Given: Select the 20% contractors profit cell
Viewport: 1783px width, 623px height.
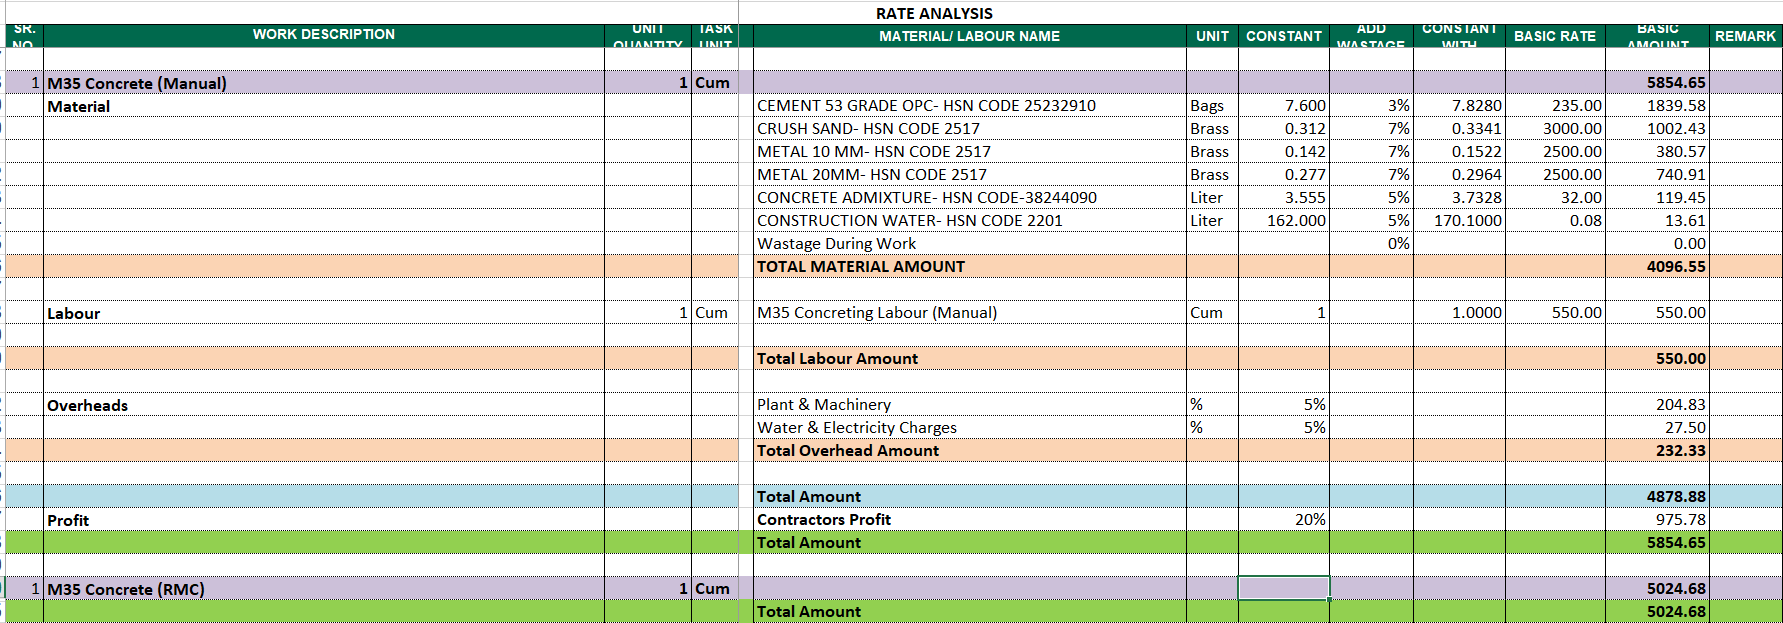Looking at the screenshot, I should pos(1284,520).
